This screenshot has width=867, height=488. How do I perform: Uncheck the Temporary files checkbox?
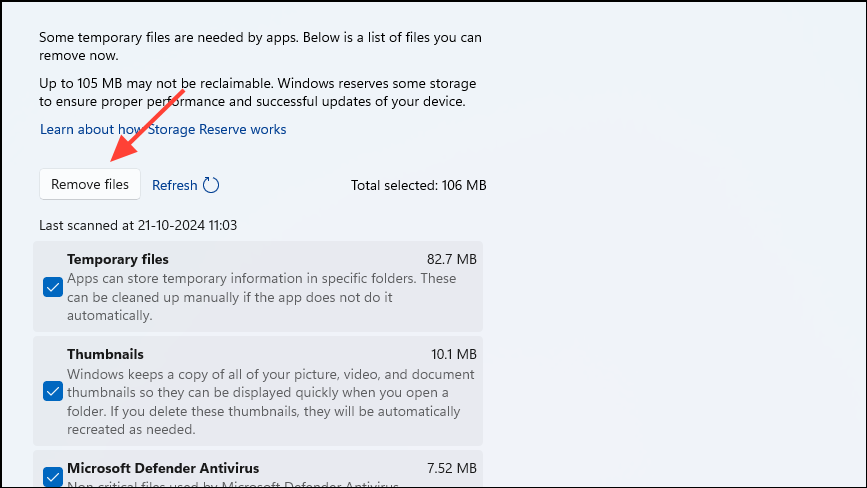[53, 287]
